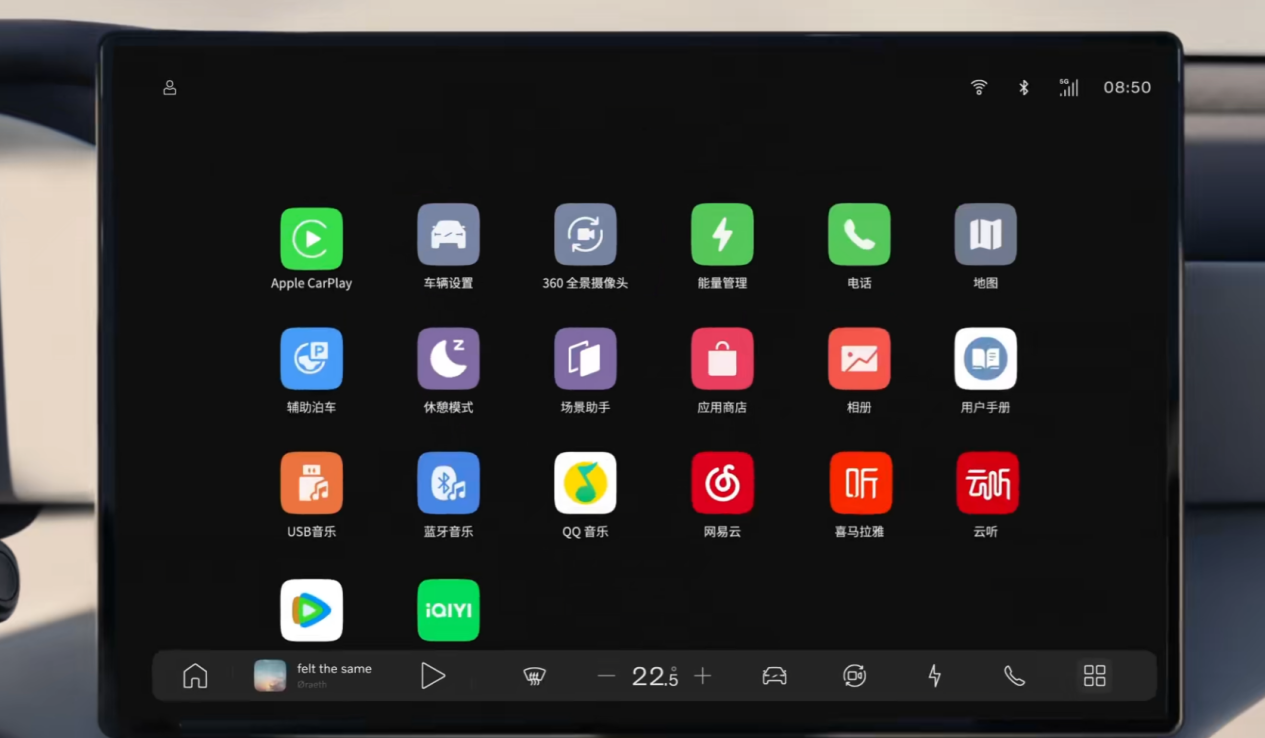Tap the Wi-Fi status icon
Viewport: 1265px width, 738px height.
979,87
